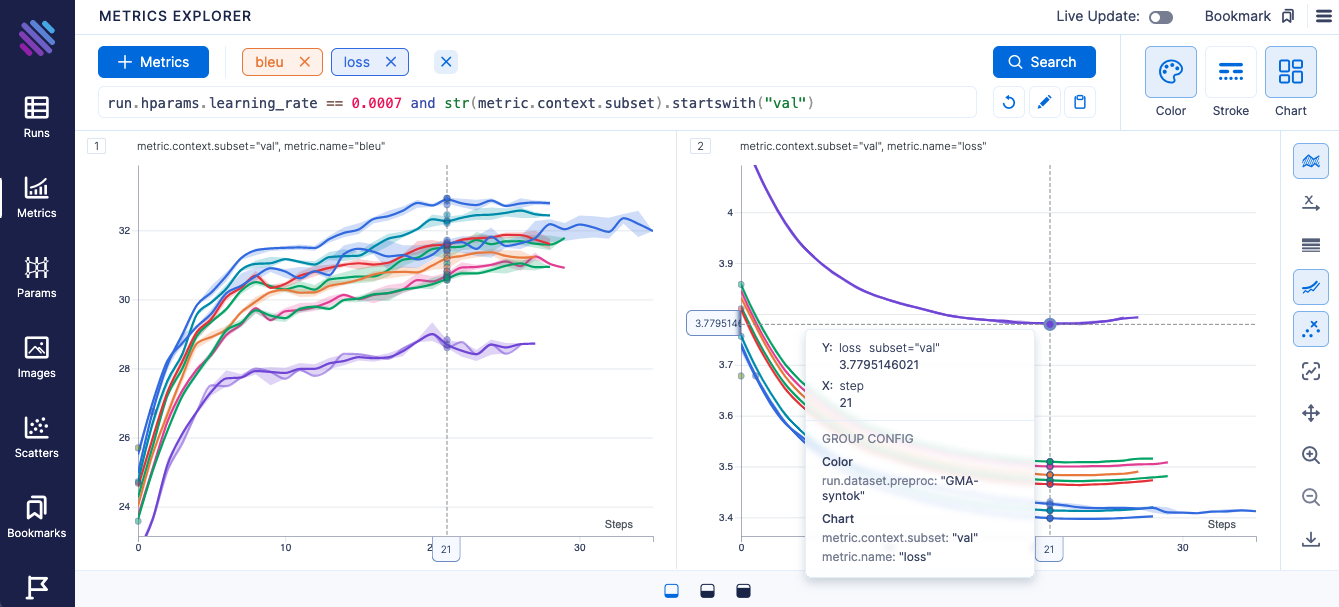Open the Metrics page in sidebar
This screenshot has width=1339, height=607.
pyautogui.click(x=37, y=197)
